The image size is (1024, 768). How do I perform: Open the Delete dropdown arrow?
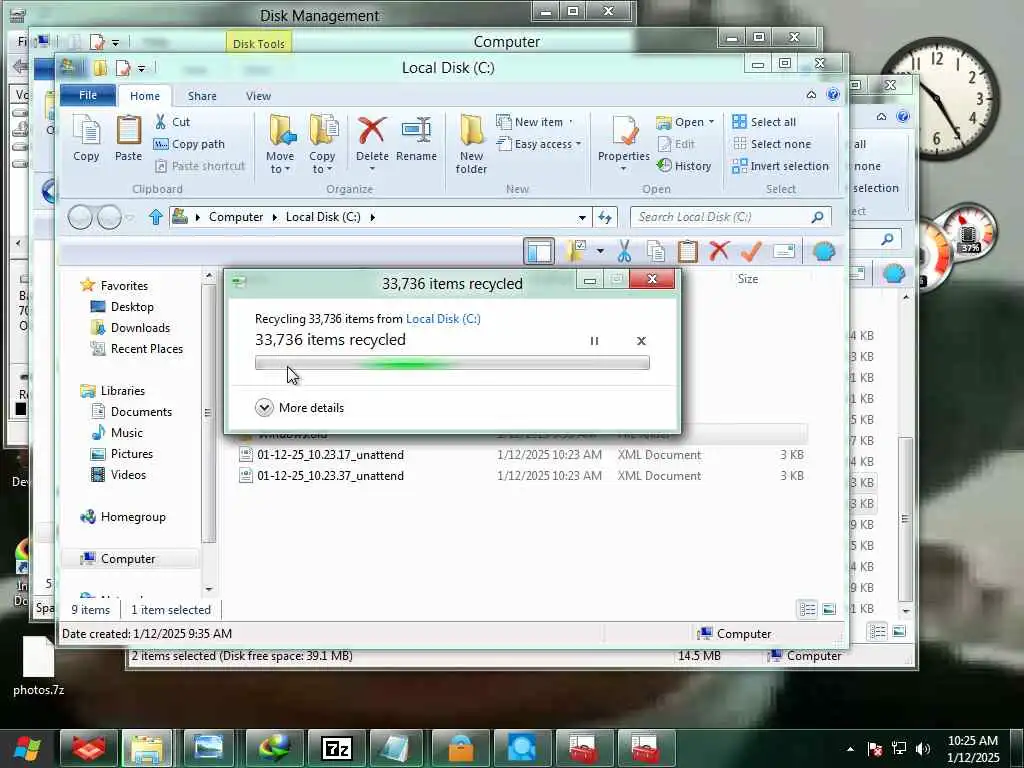coord(372,169)
